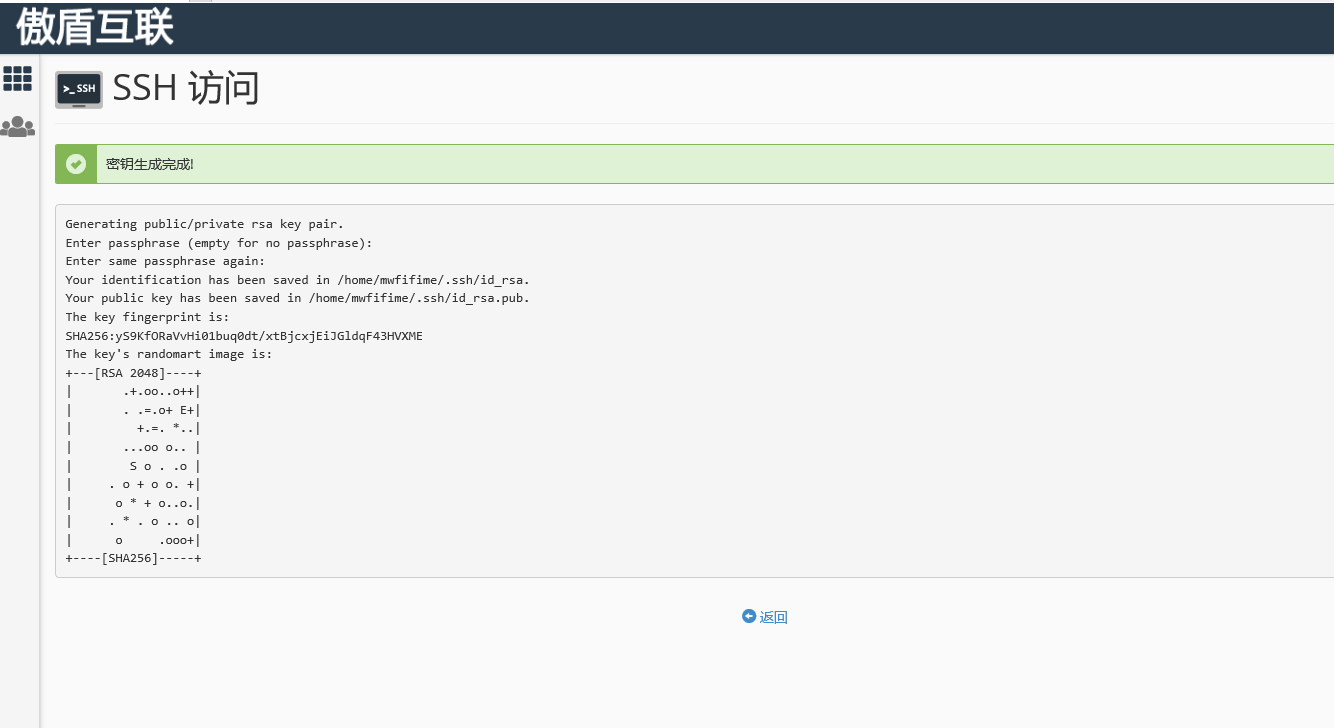The width and height of the screenshot is (1334, 728).
Task: Click the green success checkmark icon
Action: 76,164
